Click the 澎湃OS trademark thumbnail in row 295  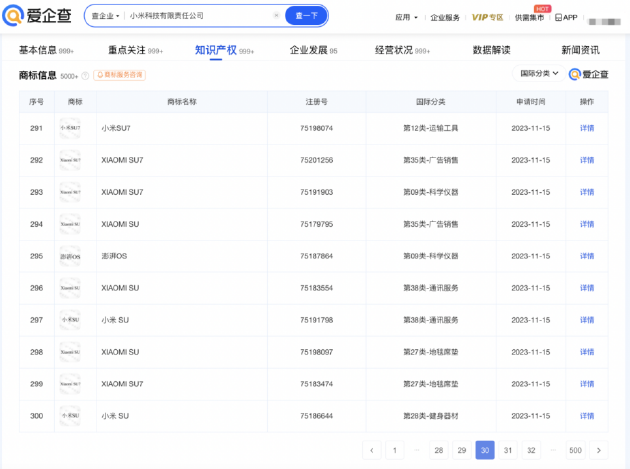click(x=70, y=256)
